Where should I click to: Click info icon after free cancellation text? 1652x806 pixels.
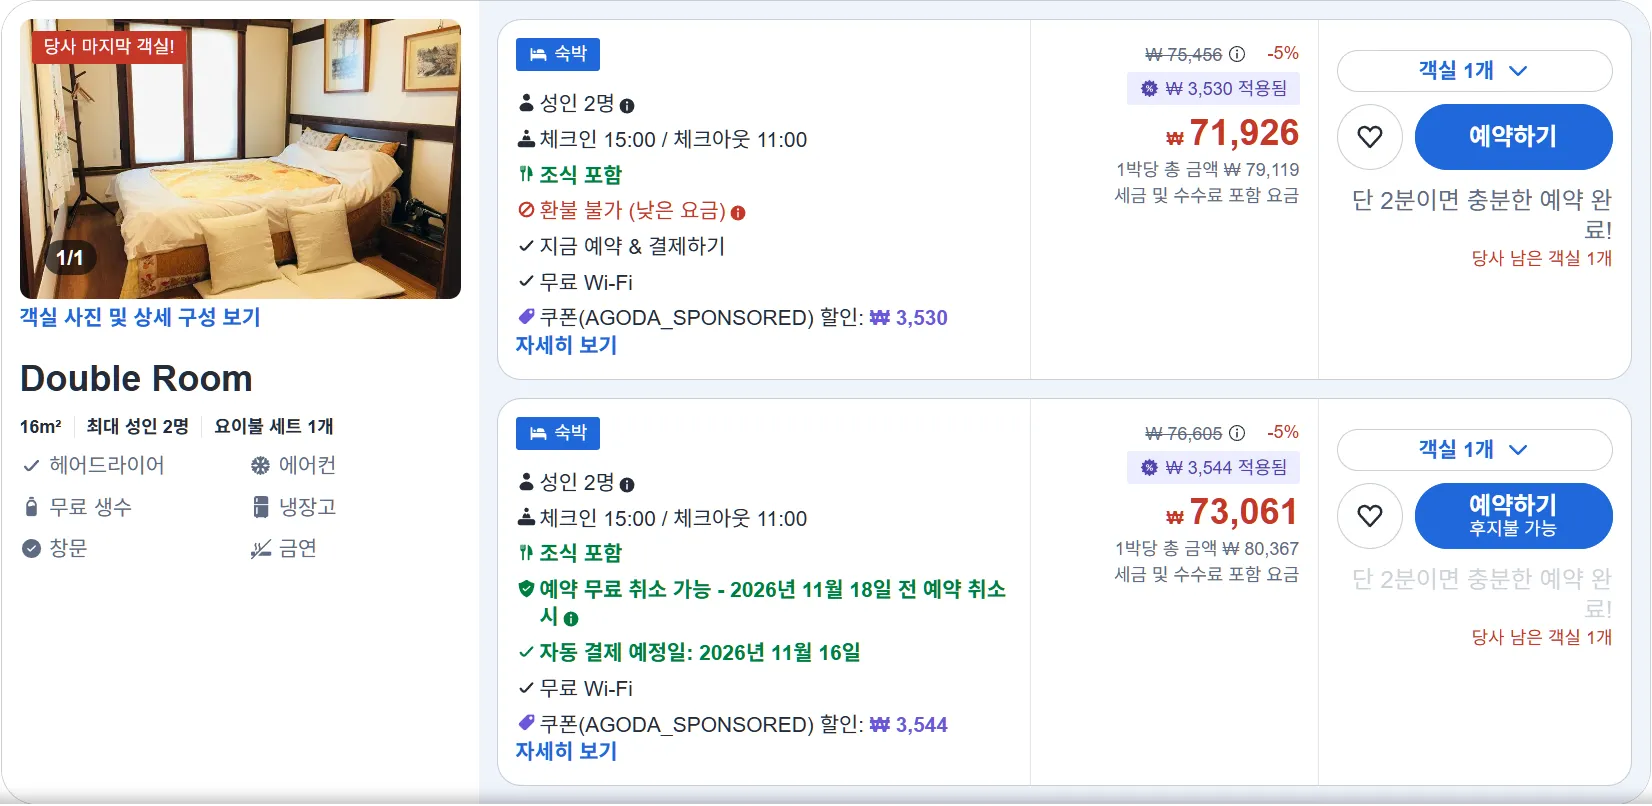[571, 619]
